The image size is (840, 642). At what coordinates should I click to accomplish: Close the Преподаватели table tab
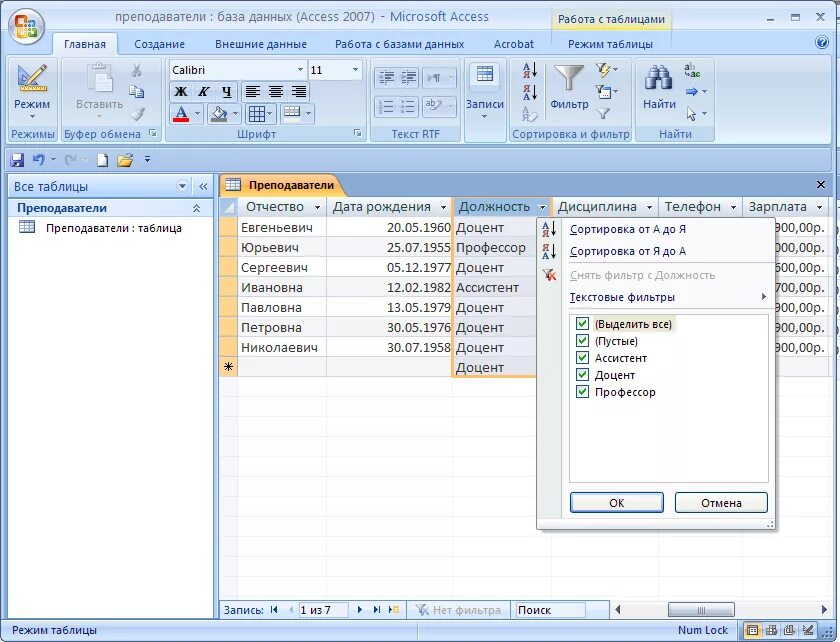point(820,185)
